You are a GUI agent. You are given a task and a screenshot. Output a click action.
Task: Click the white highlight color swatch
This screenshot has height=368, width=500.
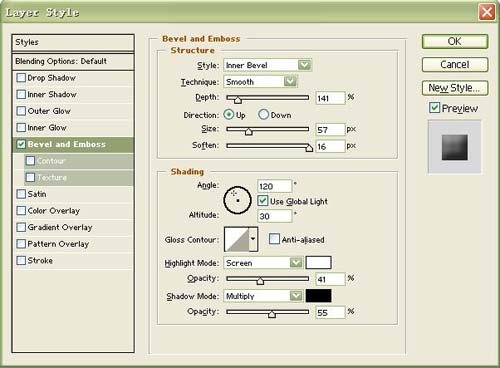point(318,262)
